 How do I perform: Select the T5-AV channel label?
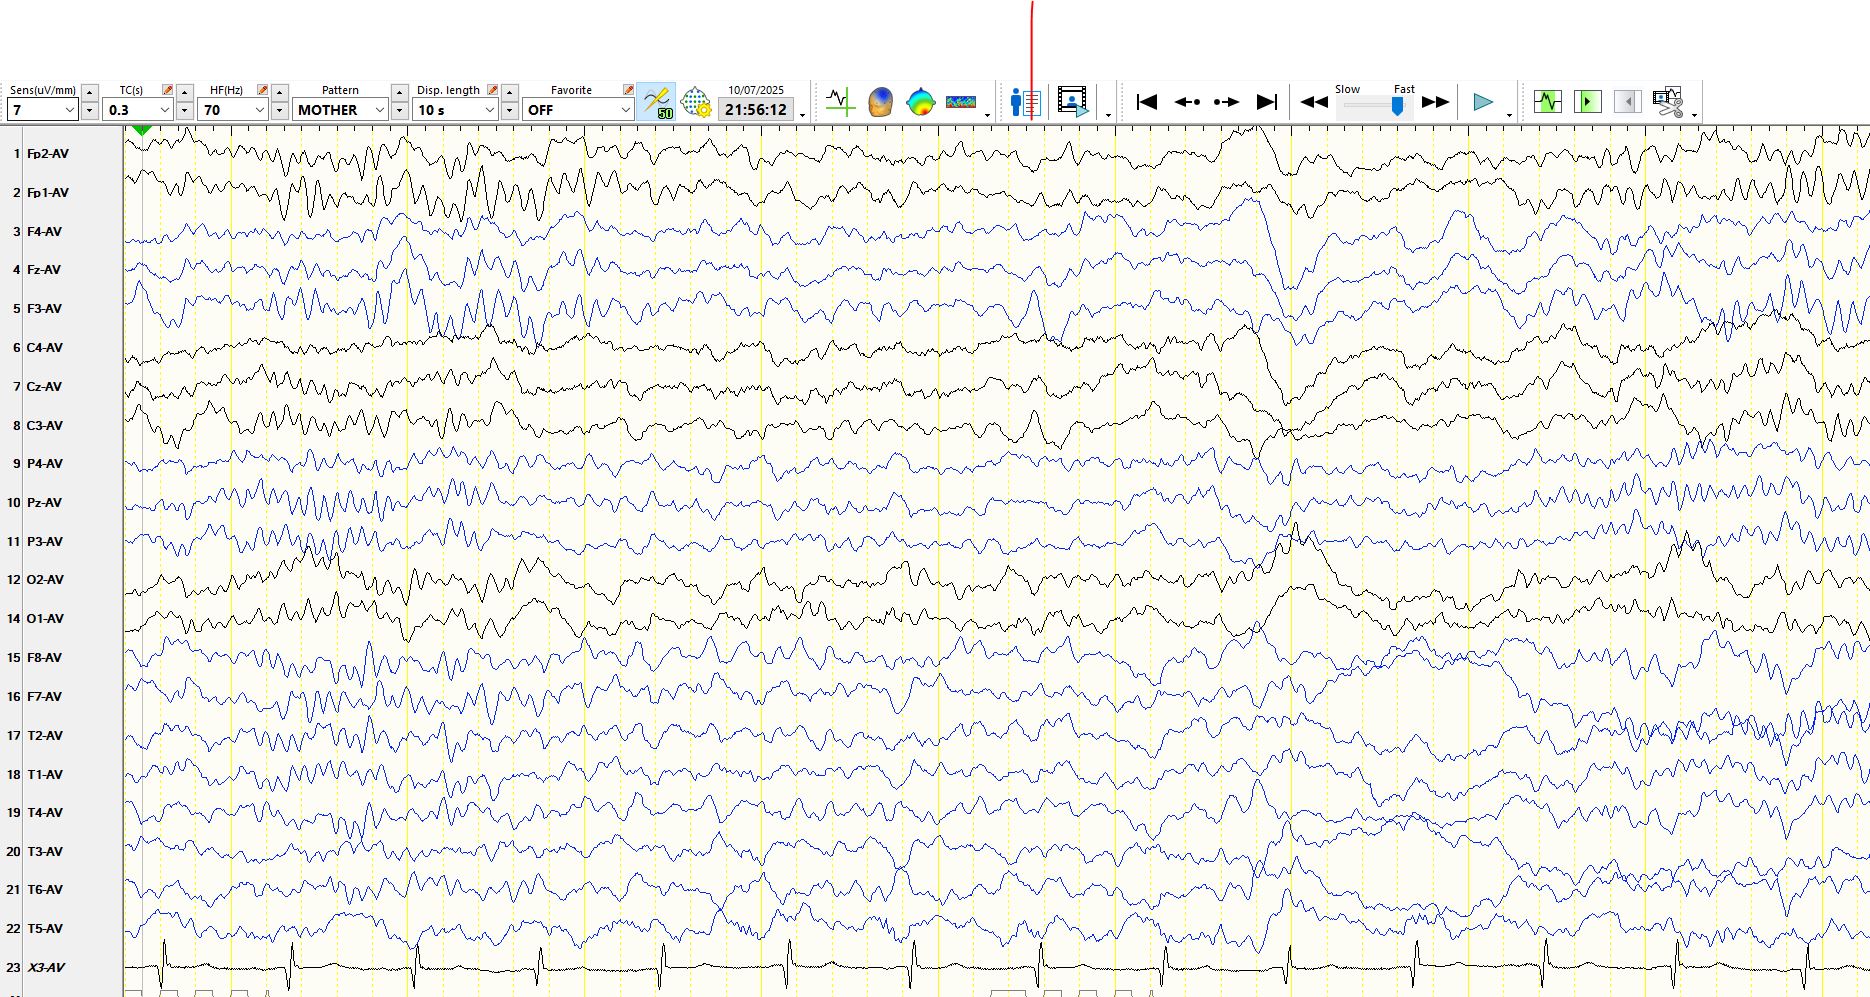point(45,929)
